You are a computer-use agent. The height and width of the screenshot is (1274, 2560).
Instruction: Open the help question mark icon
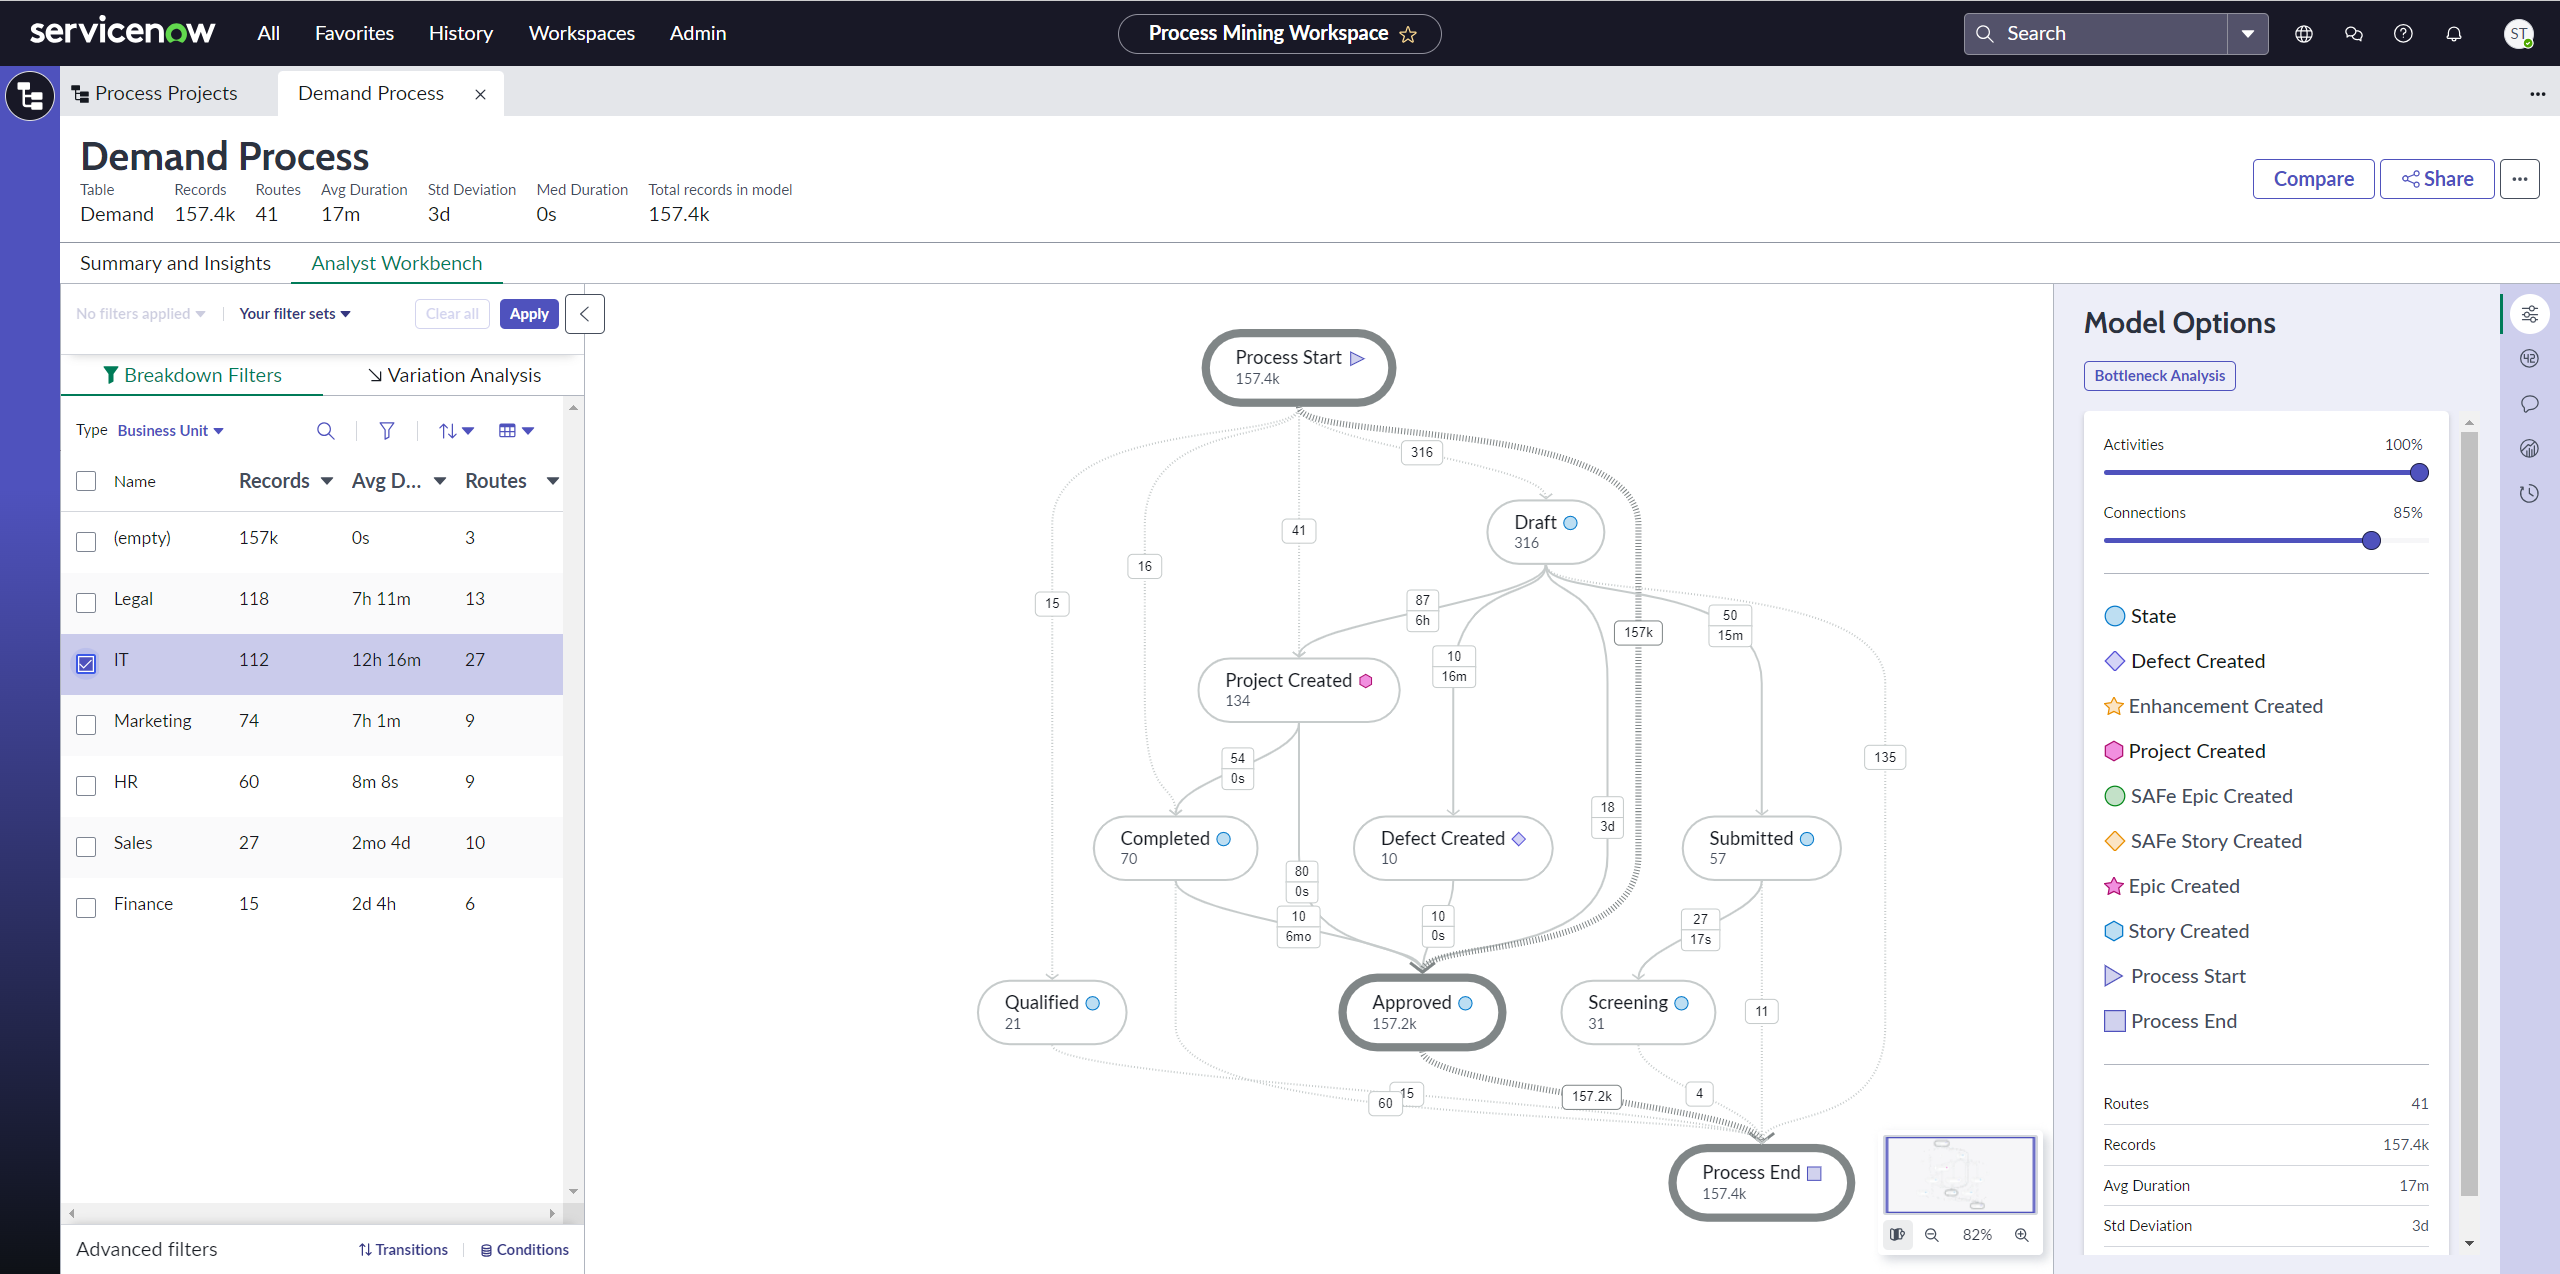tap(2403, 34)
